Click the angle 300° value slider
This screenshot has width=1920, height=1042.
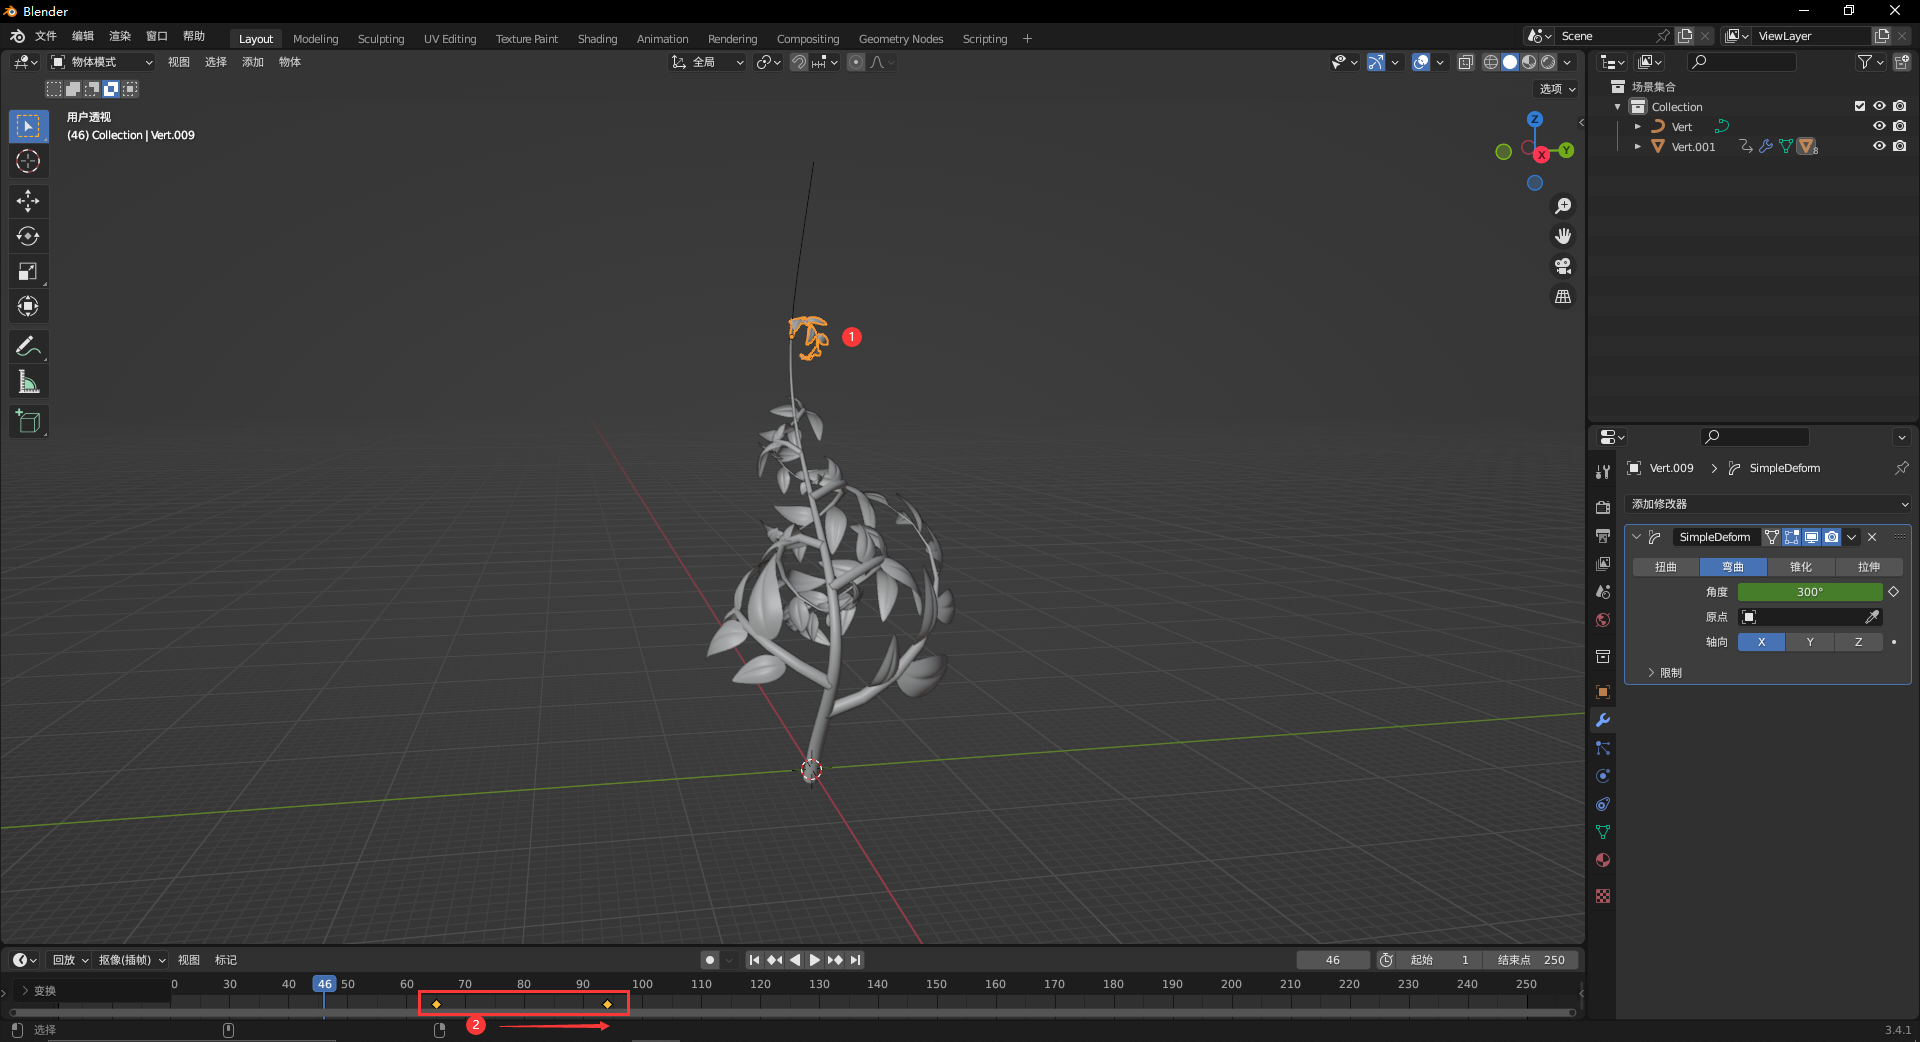(x=1810, y=592)
